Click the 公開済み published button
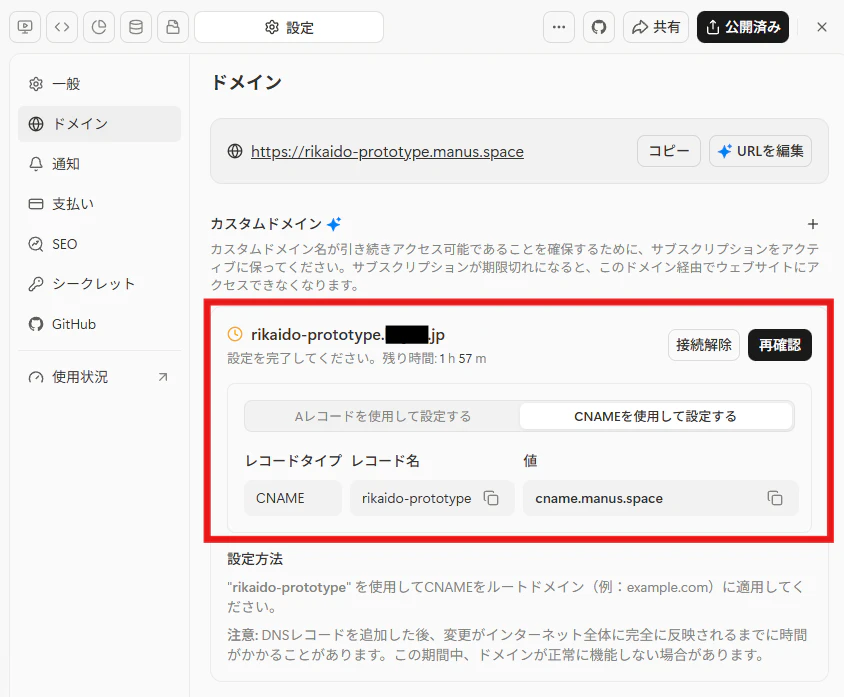Image resolution: width=844 pixels, height=697 pixels. 743,27
